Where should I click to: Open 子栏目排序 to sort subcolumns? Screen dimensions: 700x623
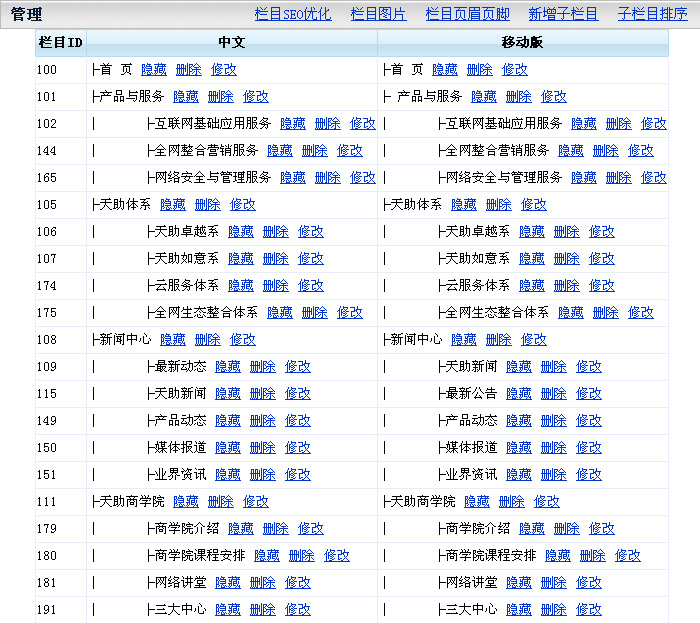pyautogui.click(x=652, y=14)
